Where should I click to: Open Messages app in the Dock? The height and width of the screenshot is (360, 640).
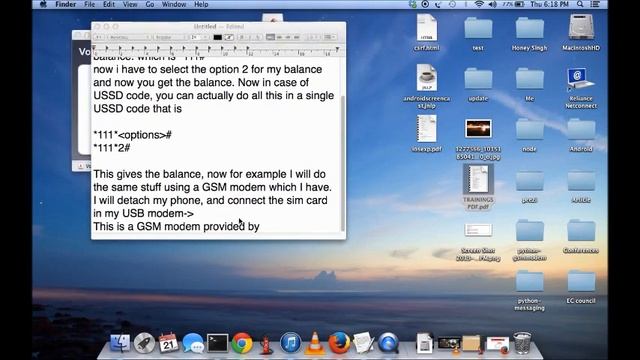point(193,343)
